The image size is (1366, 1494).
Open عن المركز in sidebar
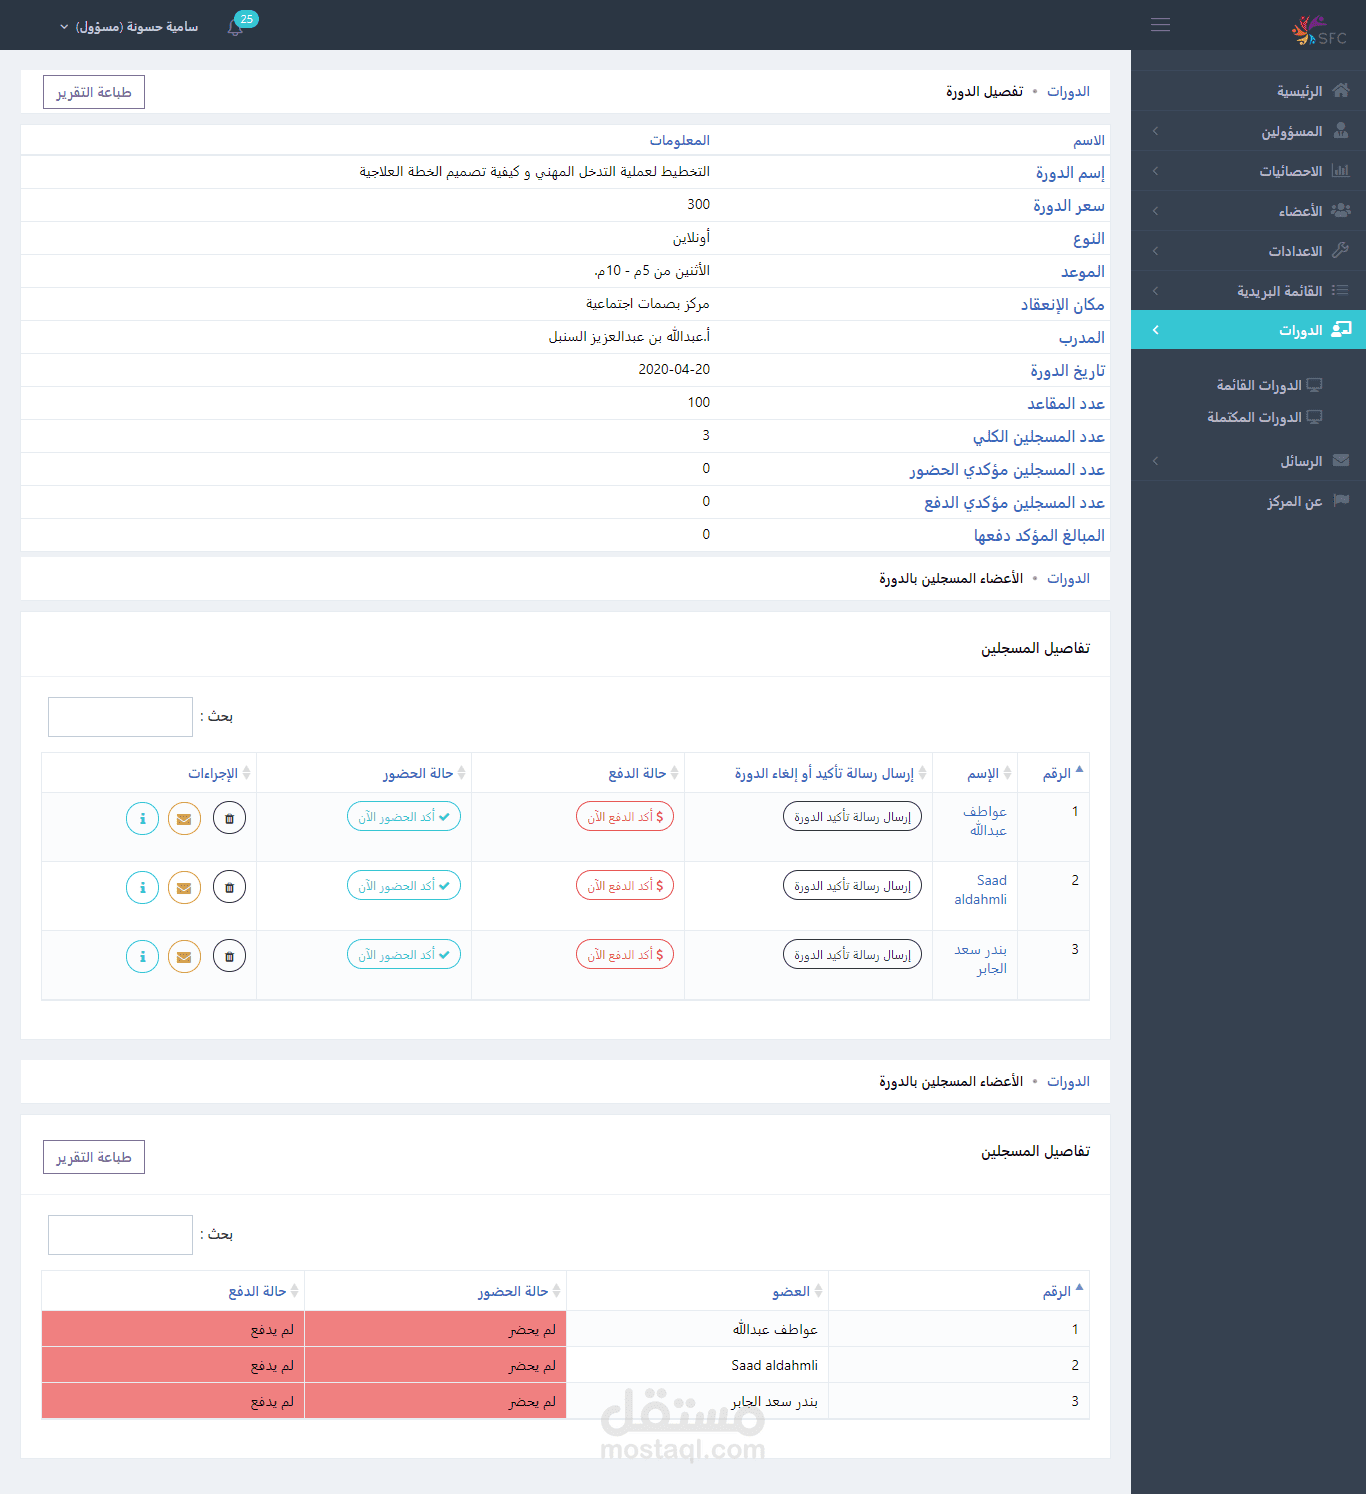(x=1248, y=501)
